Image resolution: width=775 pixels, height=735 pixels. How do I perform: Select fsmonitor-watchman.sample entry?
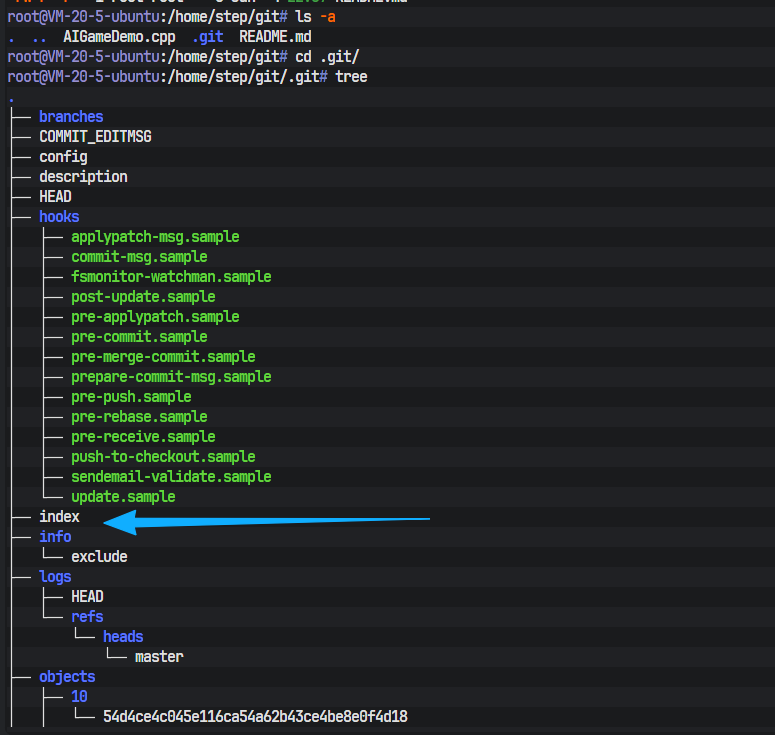(x=171, y=277)
